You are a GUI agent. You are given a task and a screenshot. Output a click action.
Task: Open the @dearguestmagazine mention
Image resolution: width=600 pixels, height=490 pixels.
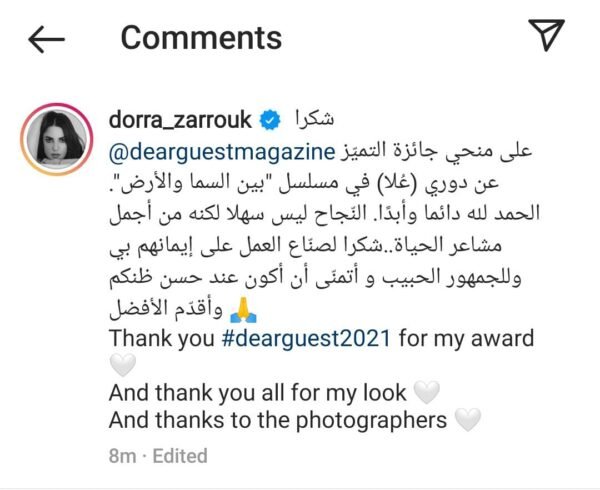222,153
